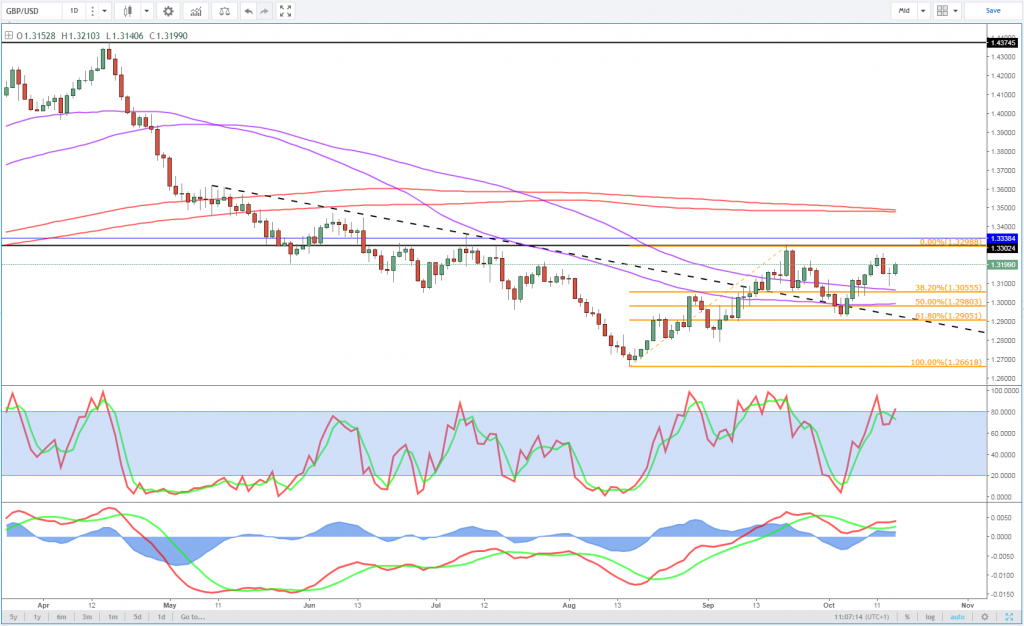Expand the time interval dropdown arrow
This screenshot has width=1024, height=626.
tap(104, 11)
